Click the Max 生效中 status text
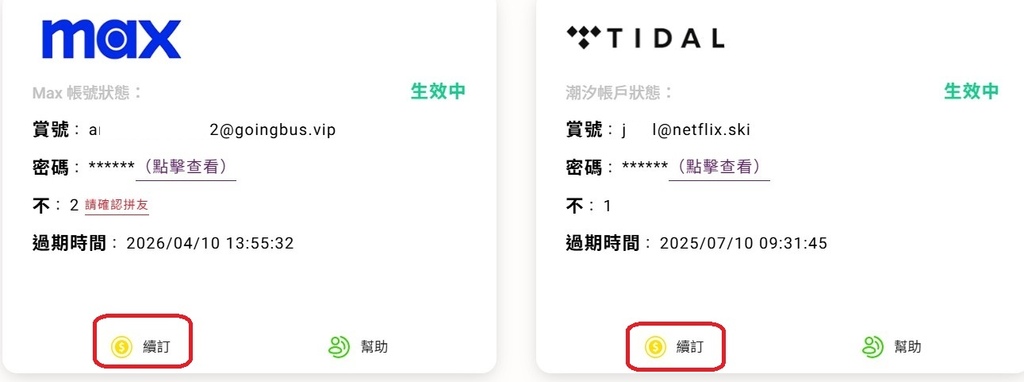The width and height of the screenshot is (1024, 382). click(438, 91)
